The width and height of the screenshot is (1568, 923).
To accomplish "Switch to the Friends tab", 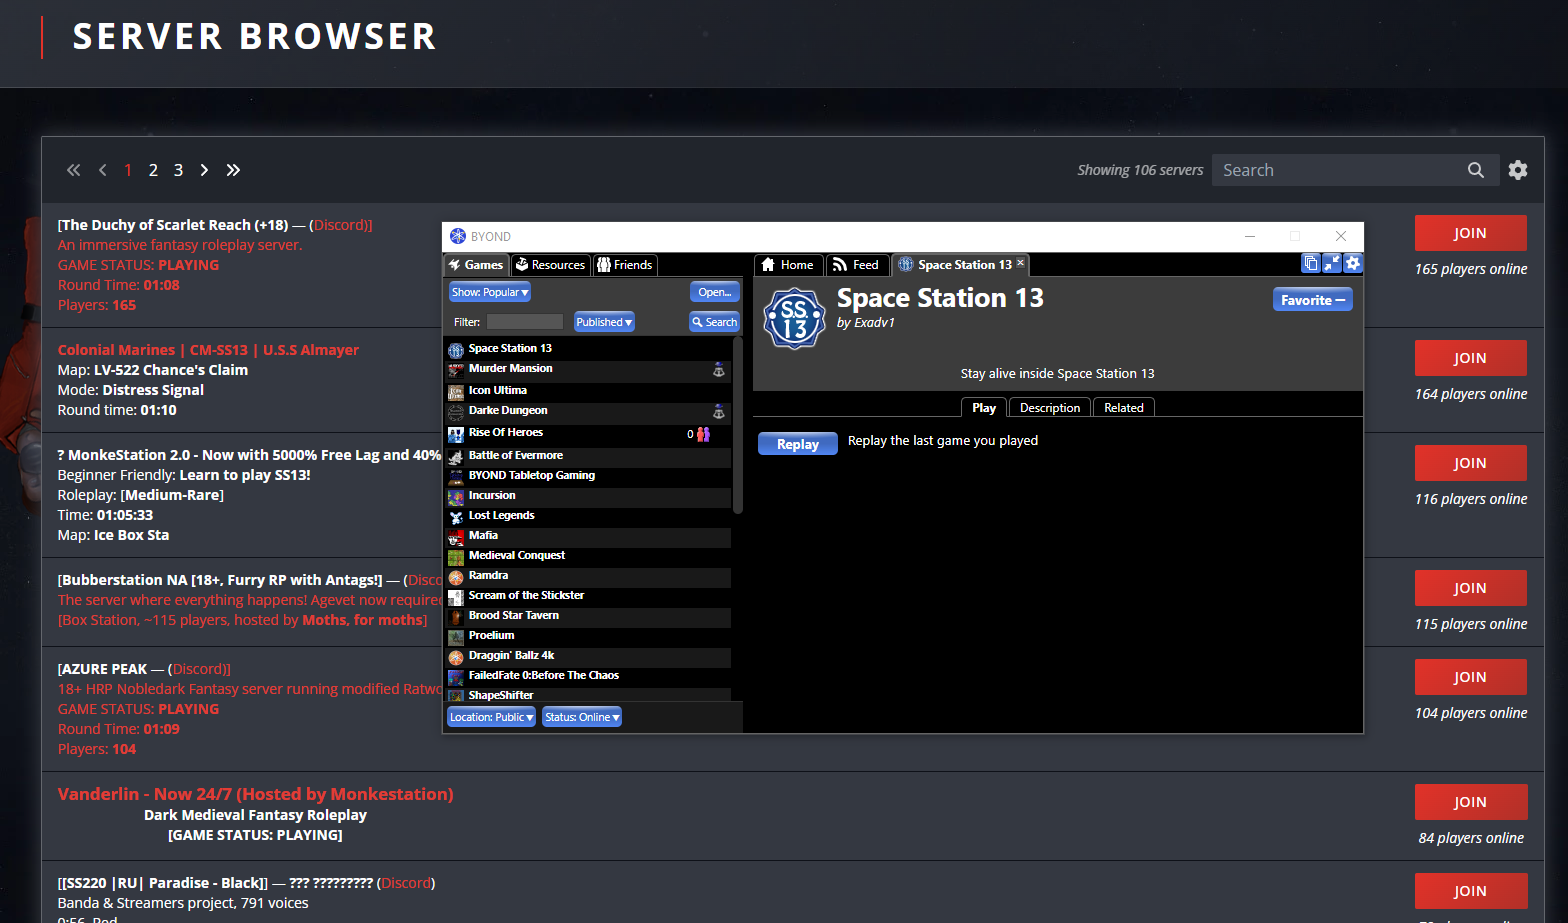I will (x=625, y=265).
